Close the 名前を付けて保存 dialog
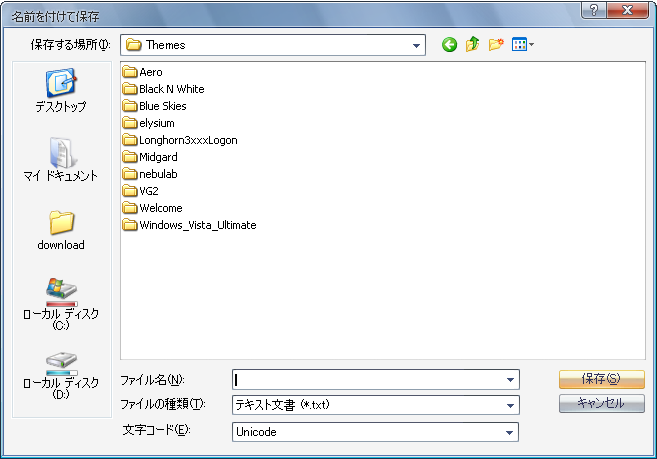The width and height of the screenshot is (657, 459). pos(627,10)
